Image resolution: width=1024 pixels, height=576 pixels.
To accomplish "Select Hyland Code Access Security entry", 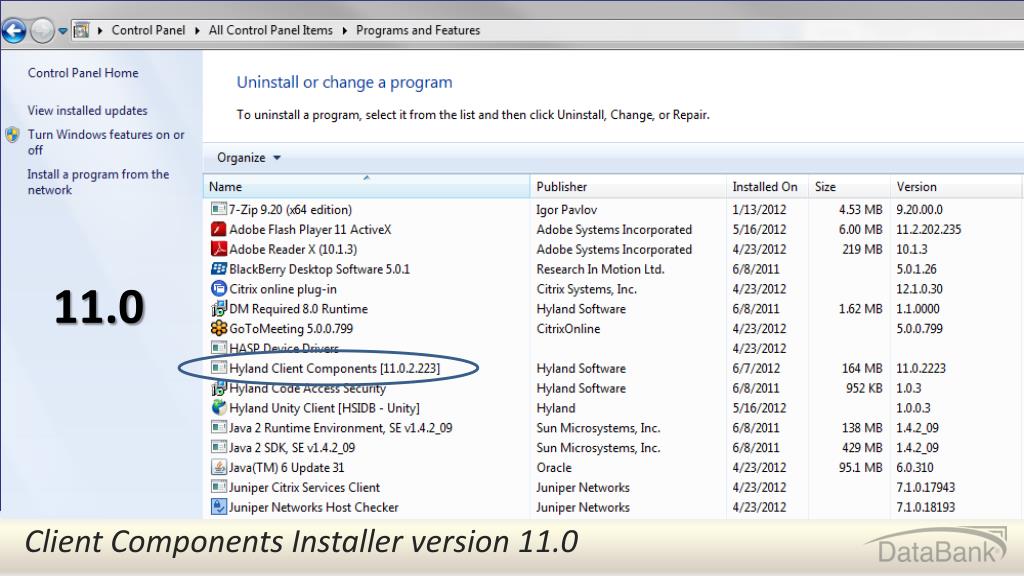I will pyautogui.click(x=308, y=388).
